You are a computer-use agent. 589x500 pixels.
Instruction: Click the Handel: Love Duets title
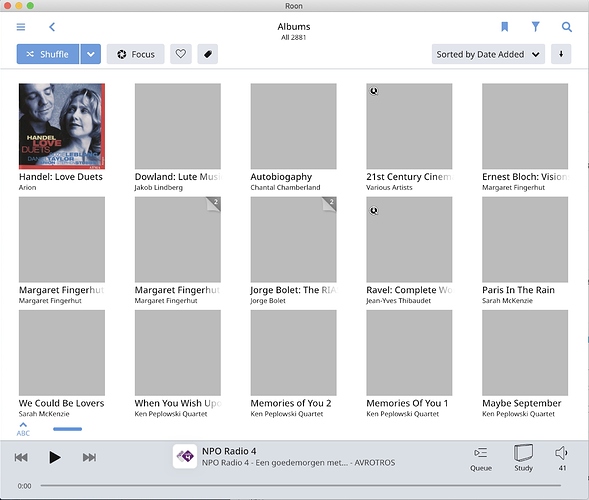[60, 177]
